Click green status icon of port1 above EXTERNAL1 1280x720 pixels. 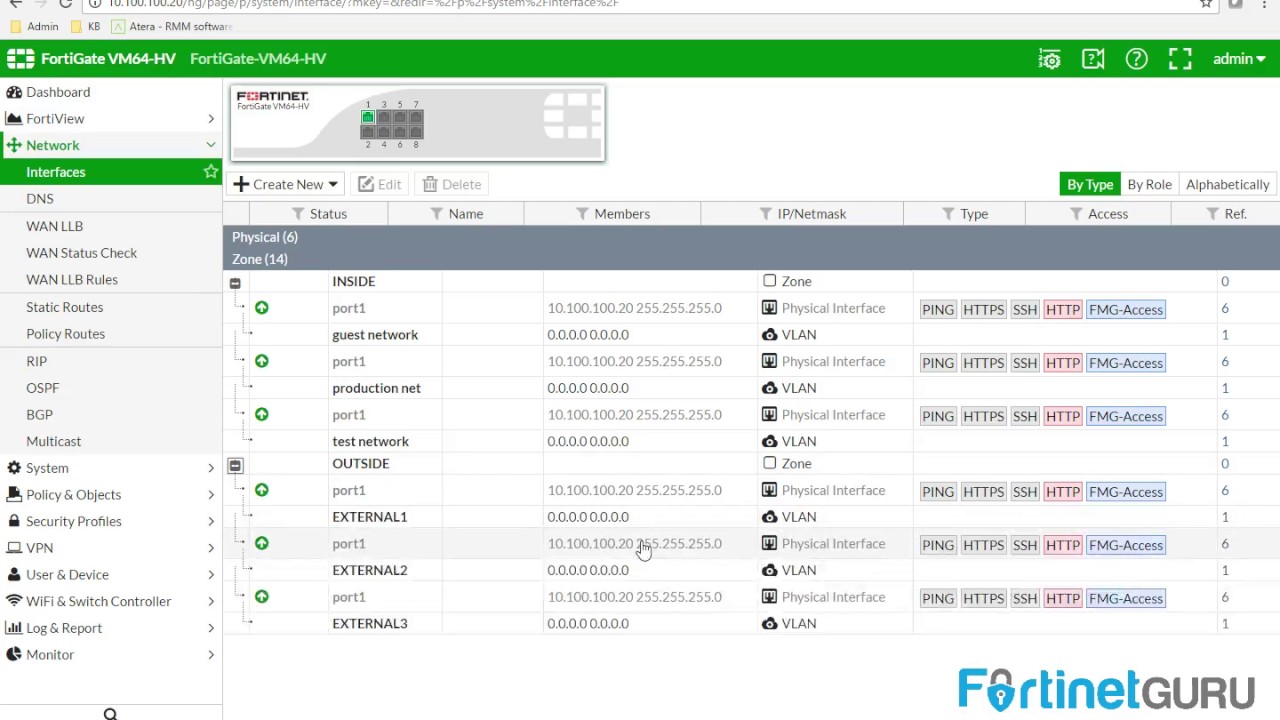pyautogui.click(x=262, y=490)
